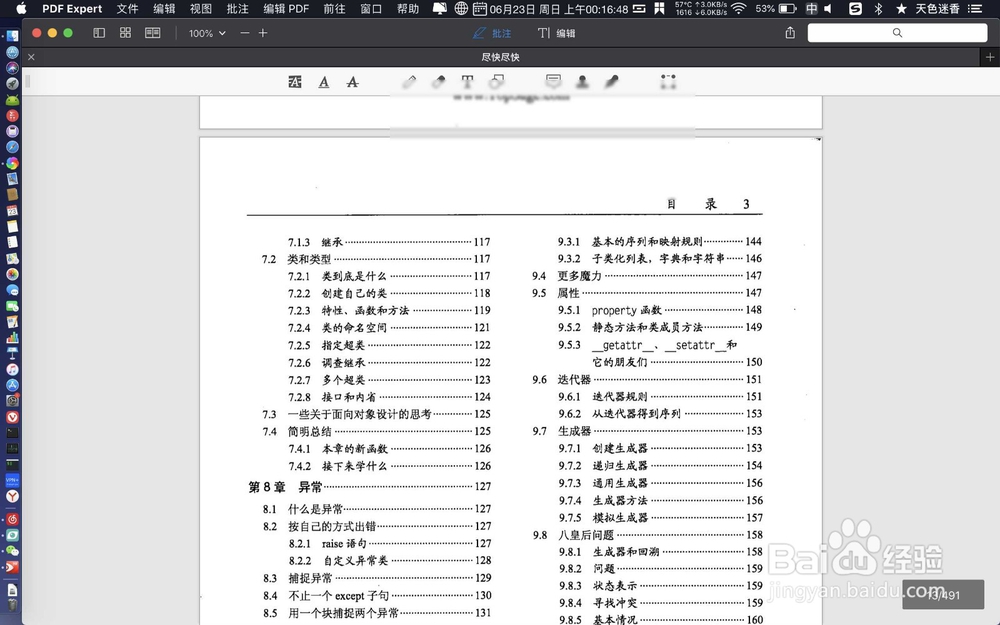Viewport: 1000px width, 625px height.
Task: Select the highlight text tool
Action: [295, 82]
